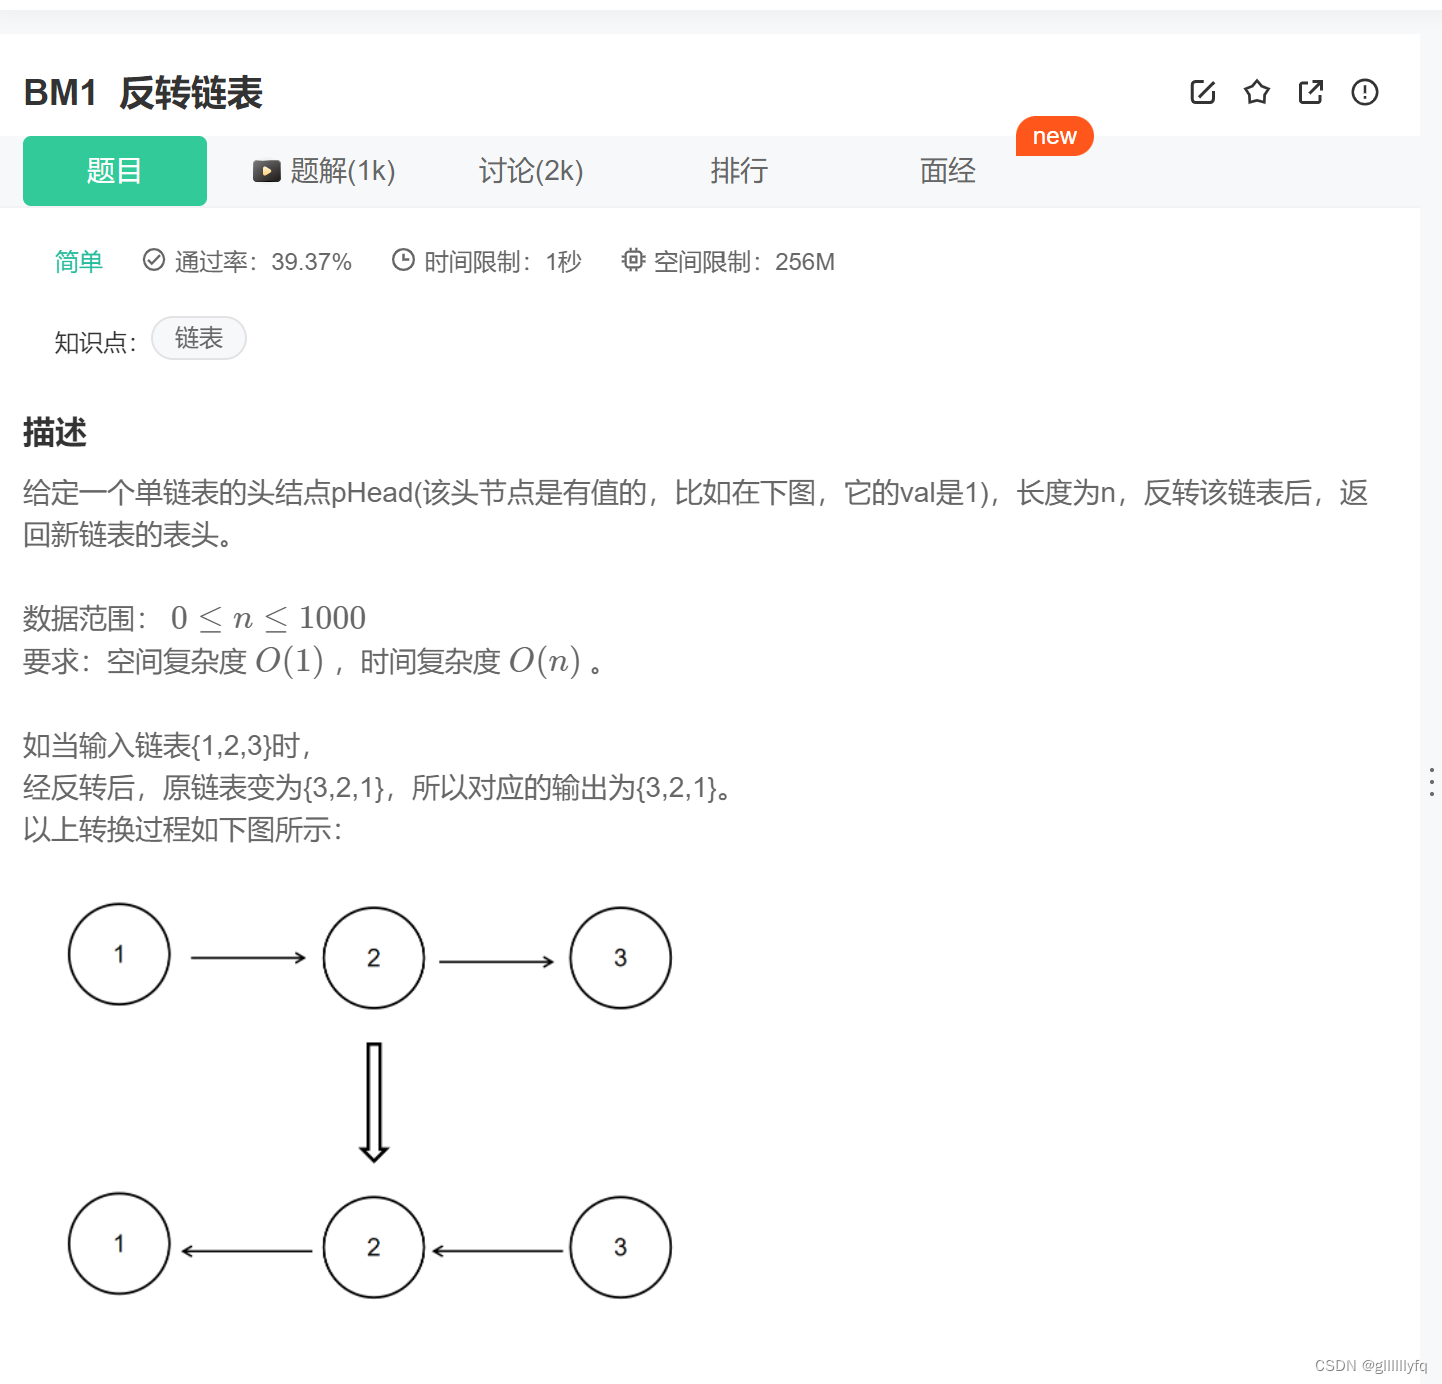Open the 讨论(2k) tab
This screenshot has height=1384, width=1442.
click(531, 171)
